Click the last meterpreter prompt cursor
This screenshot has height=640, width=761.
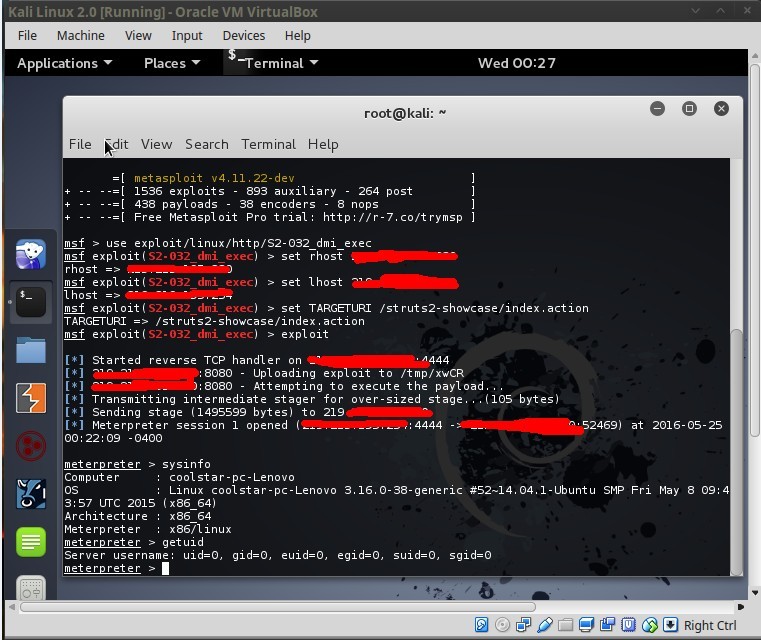click(x=165, y=568)
